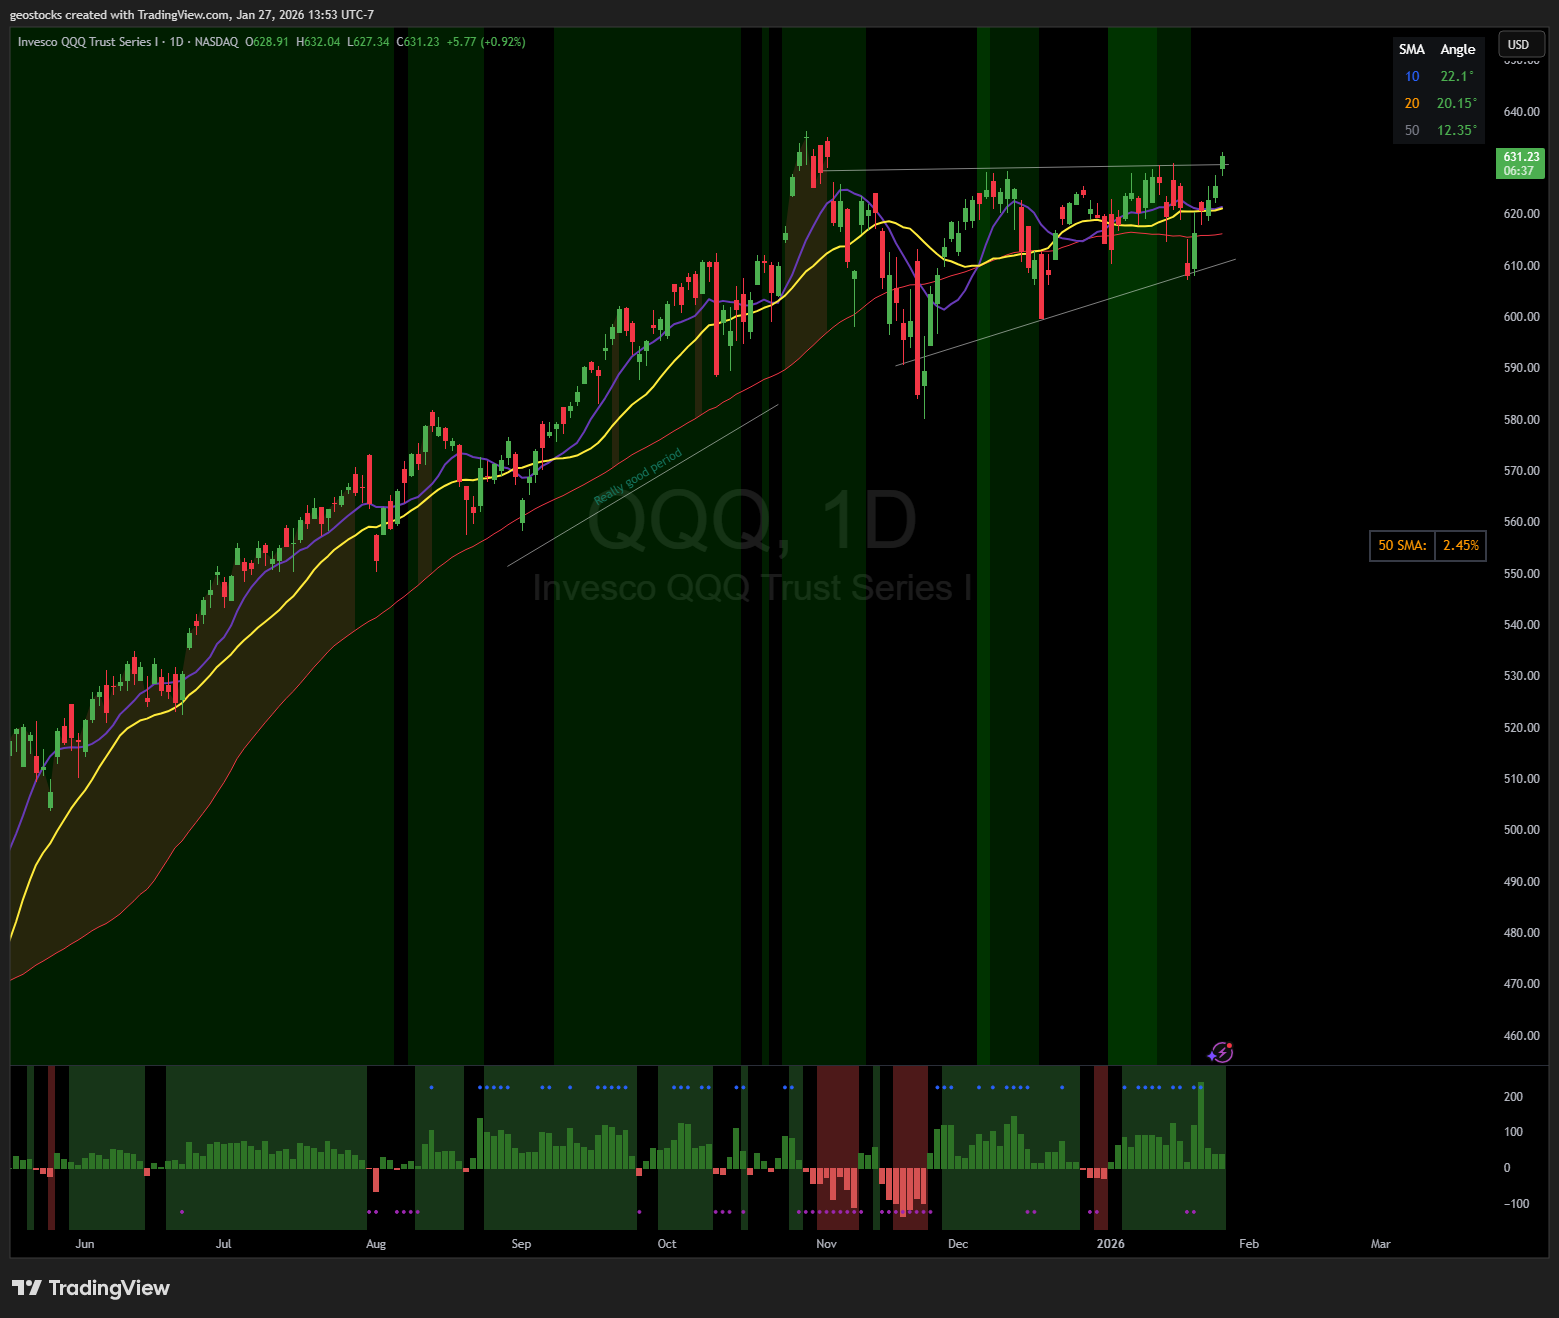The image size is (1559, 1318).
Task: Click the 460.00 price axis label
Action: click(1521, 1036)
